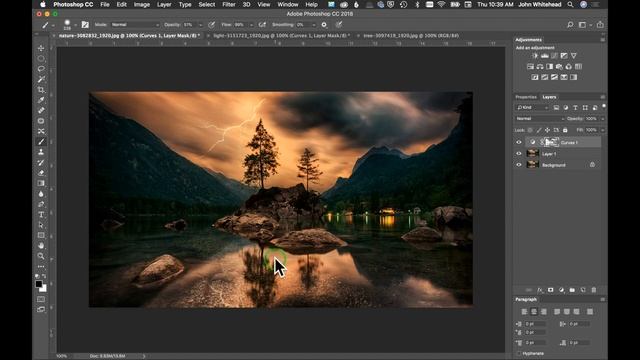Image resolution: width=640 pixels, height=360 pixels.
Task: Click the Share image button
Action: click(x=600, y=25)
